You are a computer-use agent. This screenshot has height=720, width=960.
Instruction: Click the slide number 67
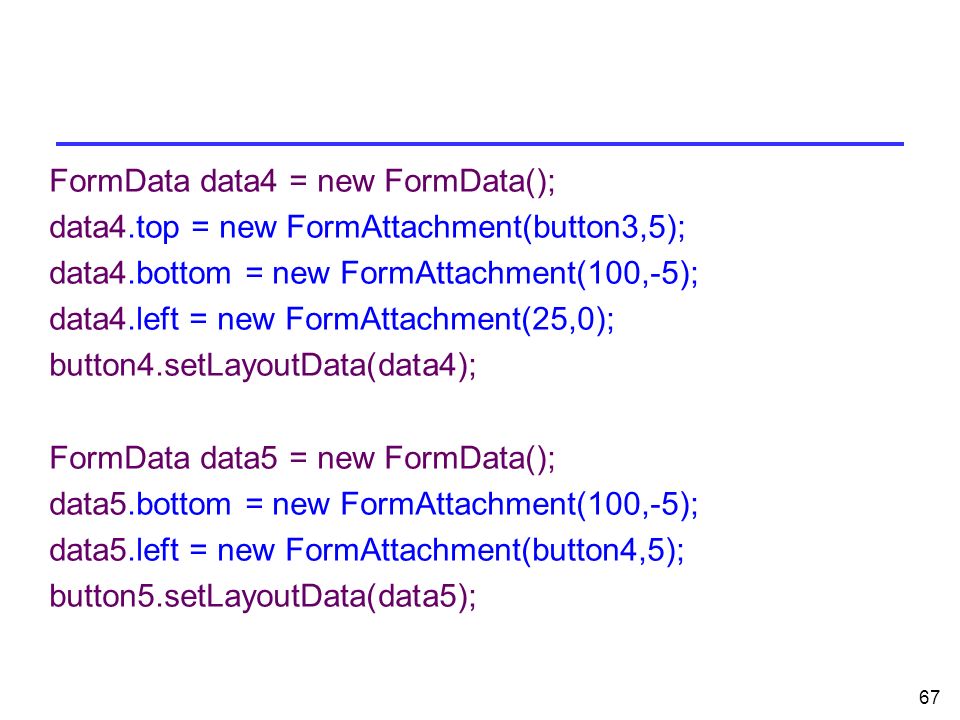[x=929, y=697]
